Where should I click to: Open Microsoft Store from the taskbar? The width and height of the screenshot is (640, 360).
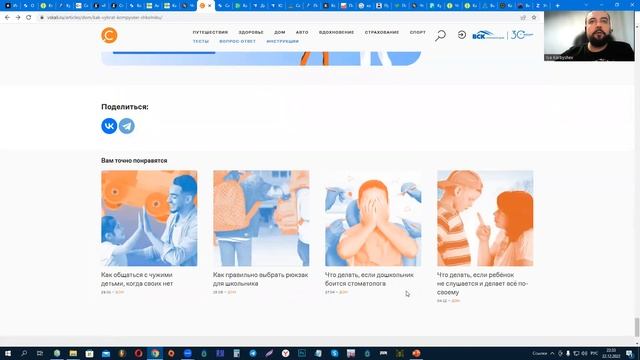(x=89, y=353)
